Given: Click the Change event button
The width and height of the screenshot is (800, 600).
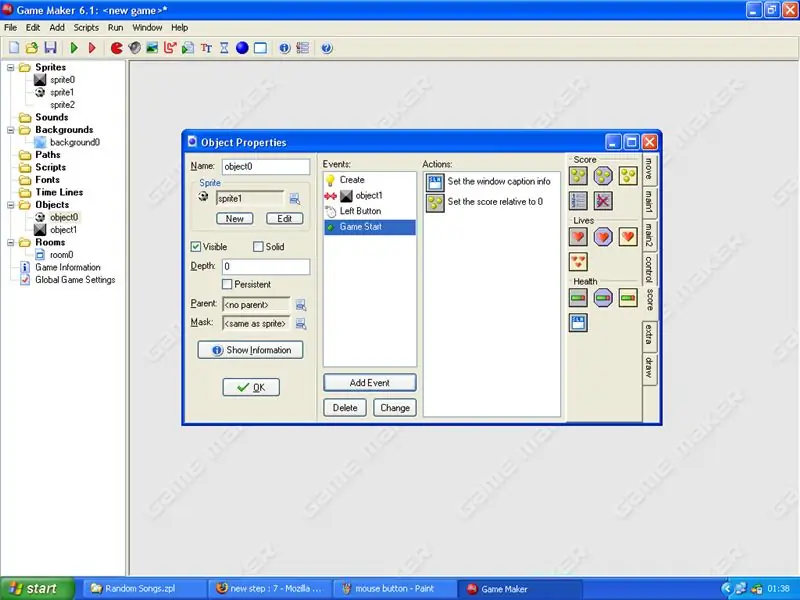Looking at the screenshot, I should coord(395,408).
